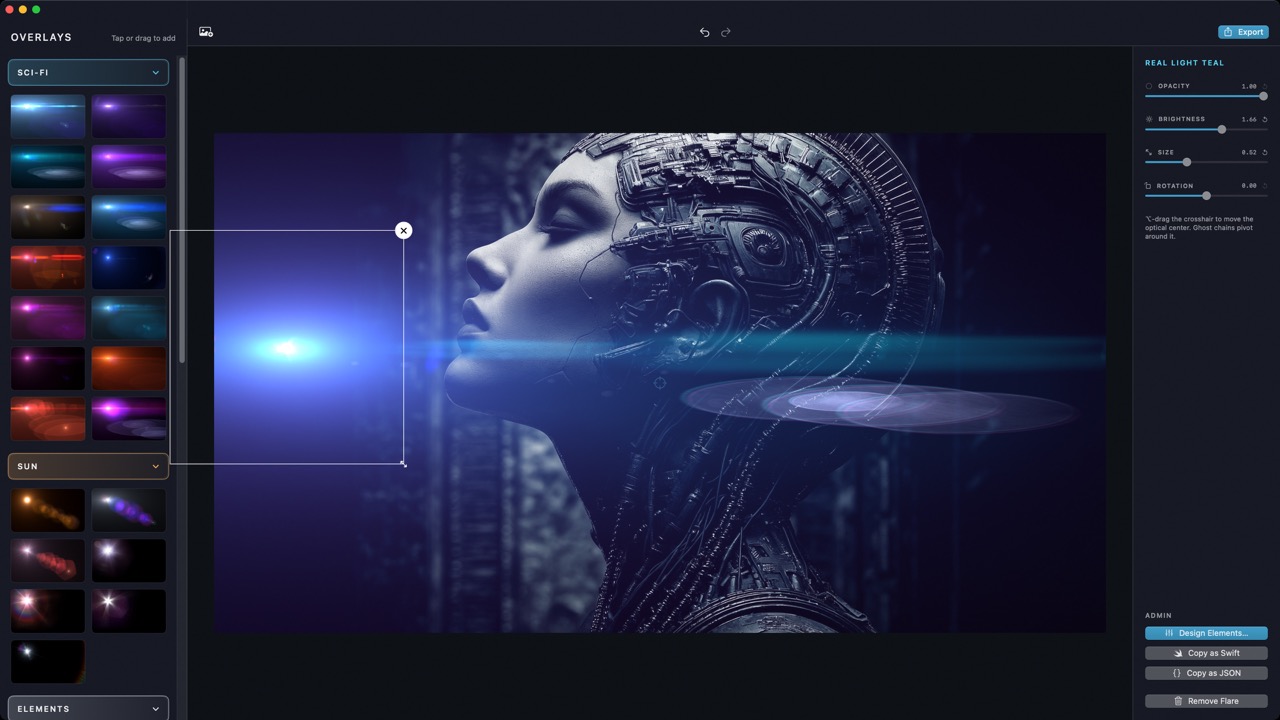Reset the Rotation value
This screenshot has width=1280, height=720.
point(1265,186)
